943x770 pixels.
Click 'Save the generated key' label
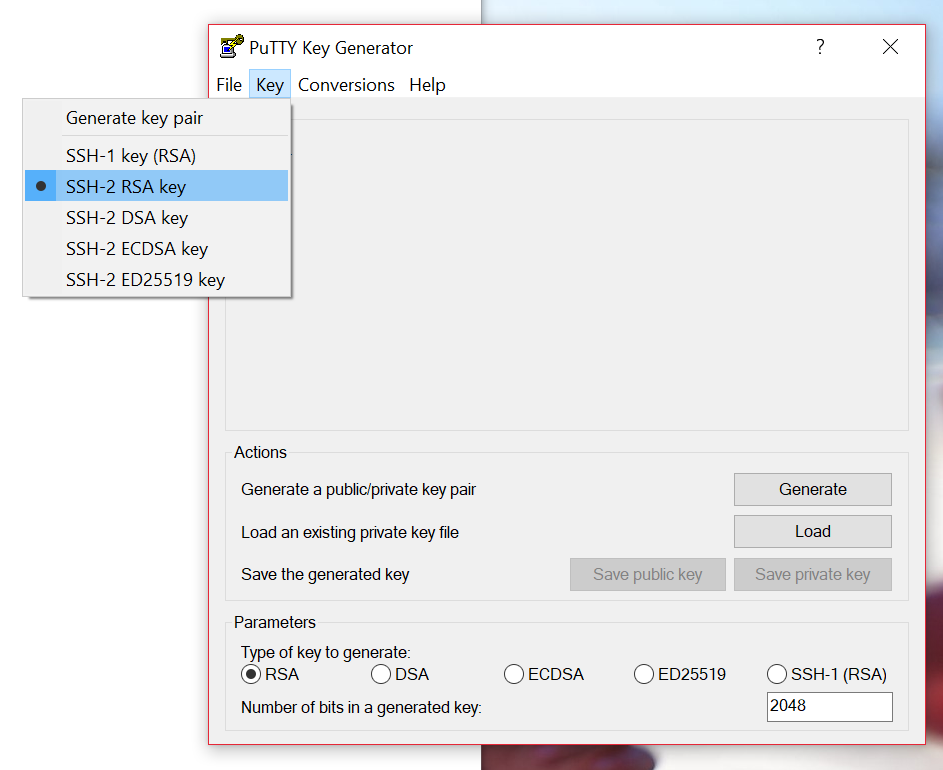(325, 574)
